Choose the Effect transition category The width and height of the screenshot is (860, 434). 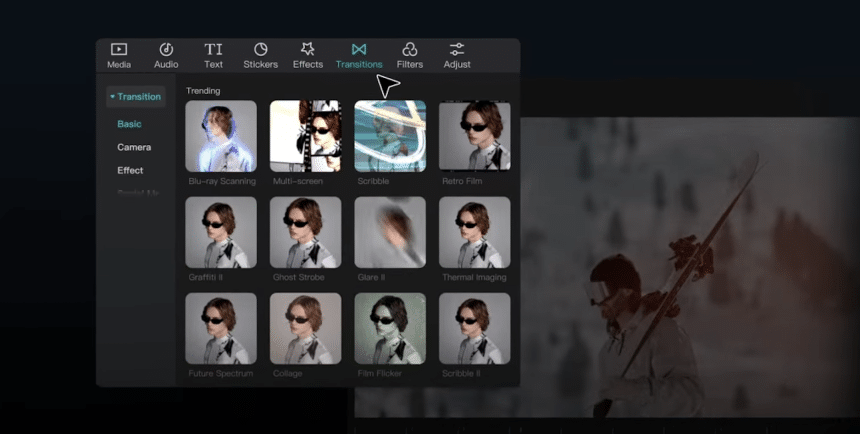[130, 170]
